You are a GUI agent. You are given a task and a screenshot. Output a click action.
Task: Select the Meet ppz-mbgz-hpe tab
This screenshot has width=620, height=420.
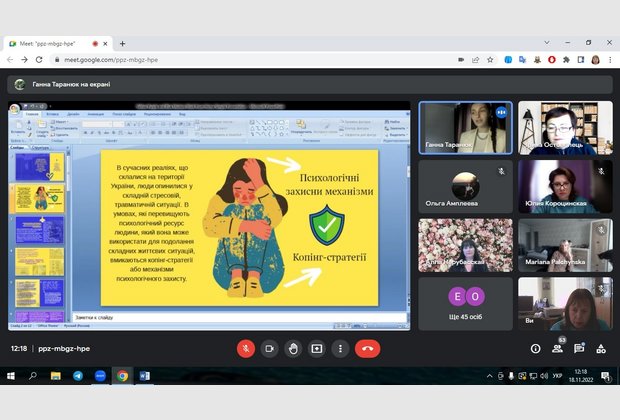point(59,44)
